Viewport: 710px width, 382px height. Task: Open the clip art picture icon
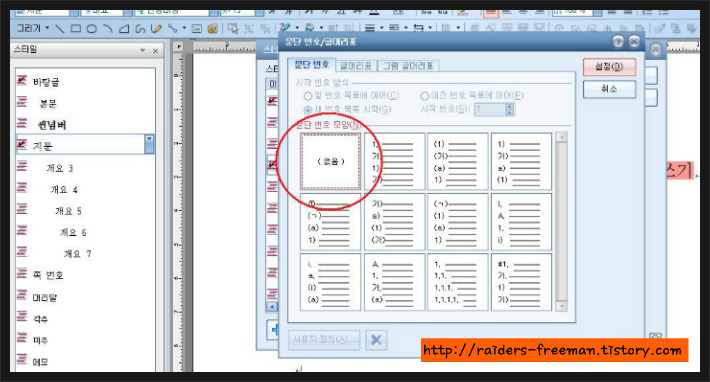pyautogui.click(x=212, y=29)
